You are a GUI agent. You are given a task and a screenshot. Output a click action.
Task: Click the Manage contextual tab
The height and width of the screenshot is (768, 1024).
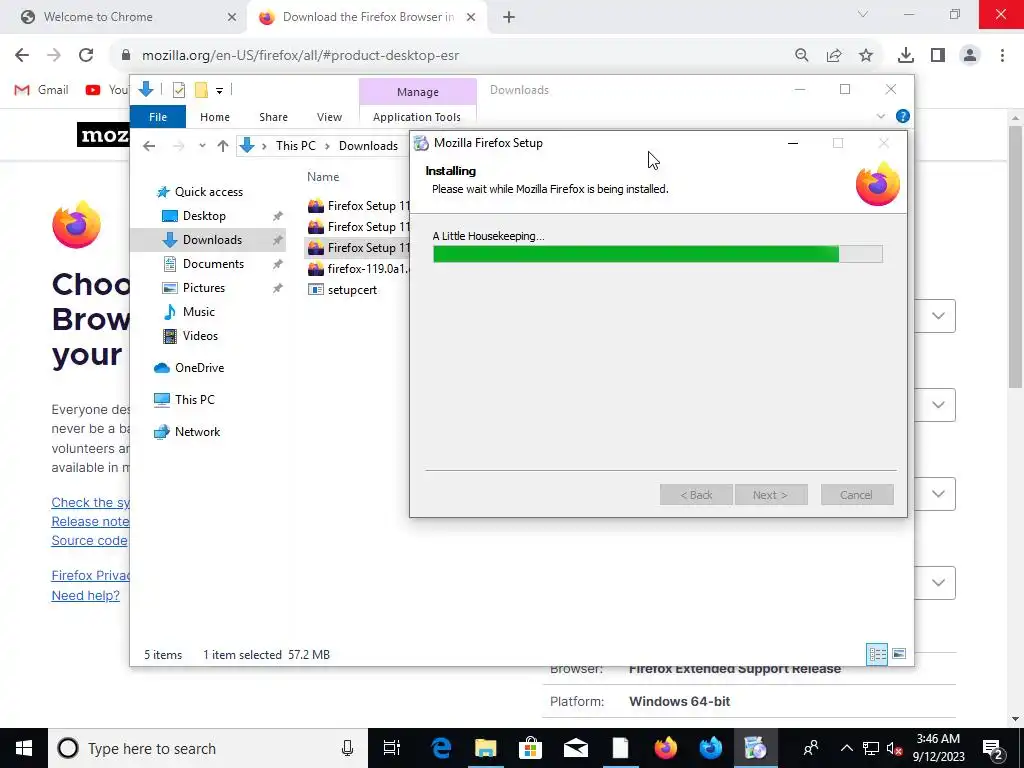coord(417,91)
